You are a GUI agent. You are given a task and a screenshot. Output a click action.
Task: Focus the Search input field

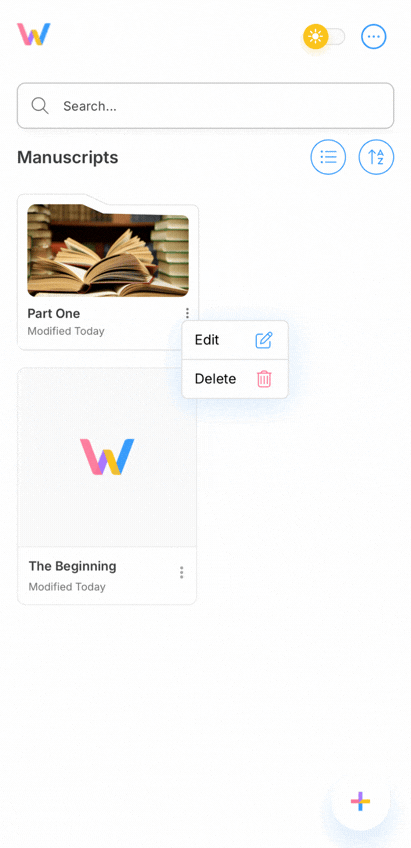206,105
